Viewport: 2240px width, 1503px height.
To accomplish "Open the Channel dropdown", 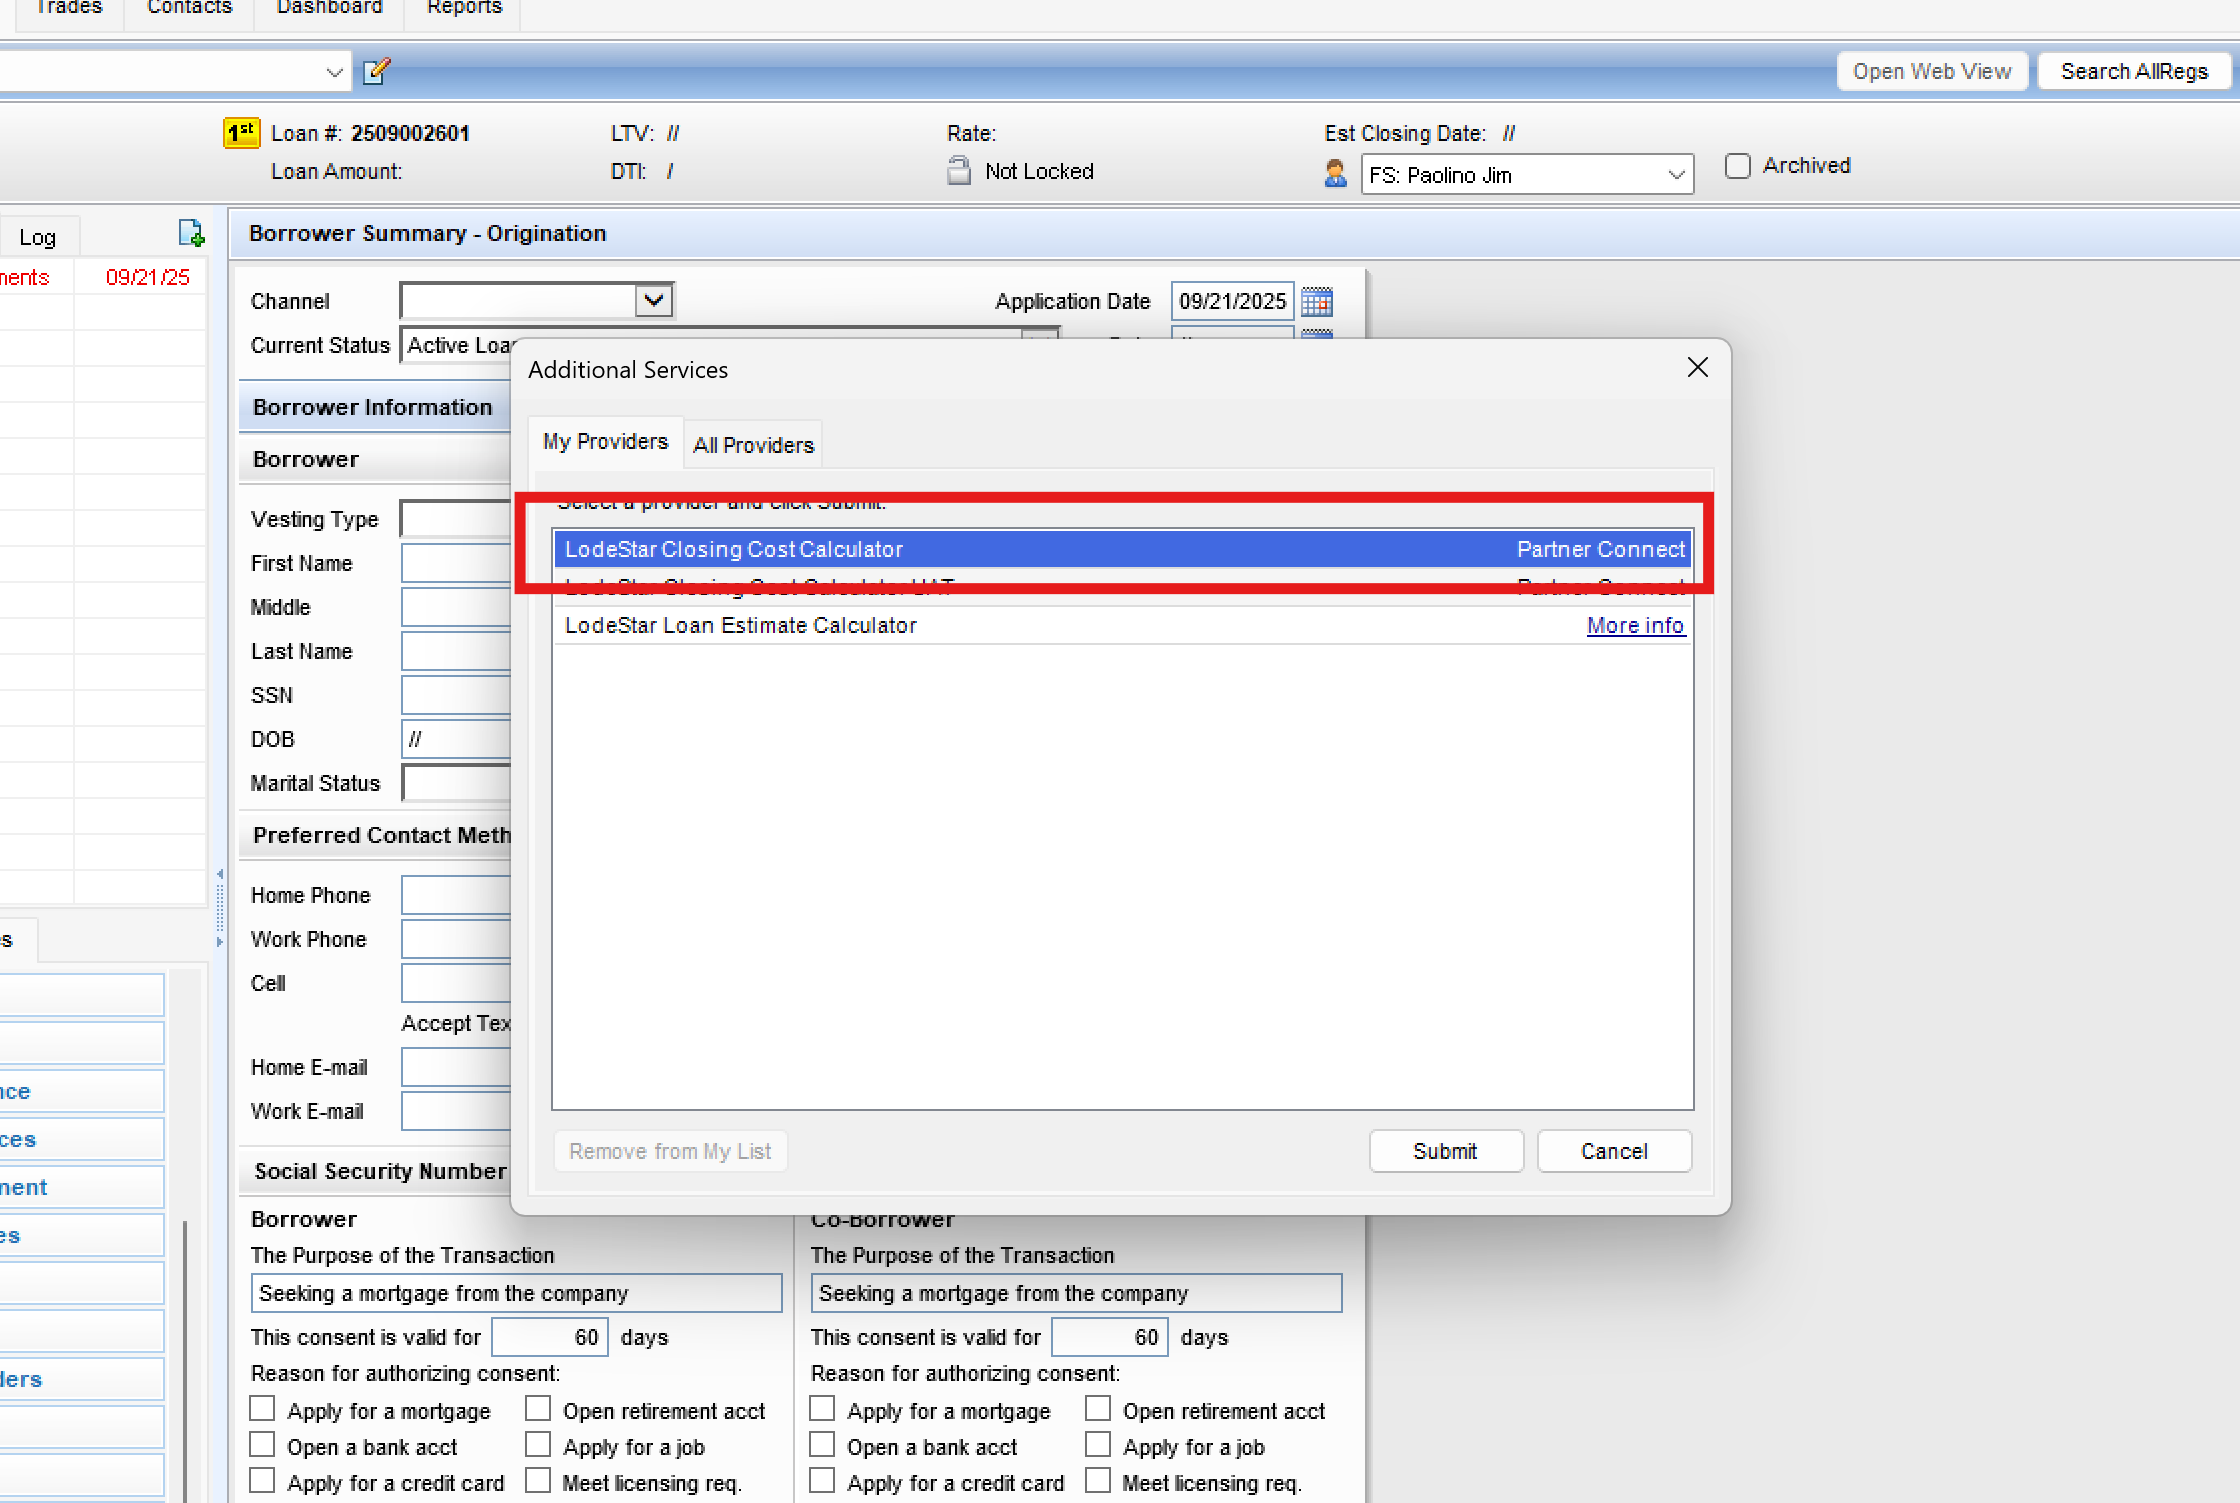I will [x=654, y=300].
